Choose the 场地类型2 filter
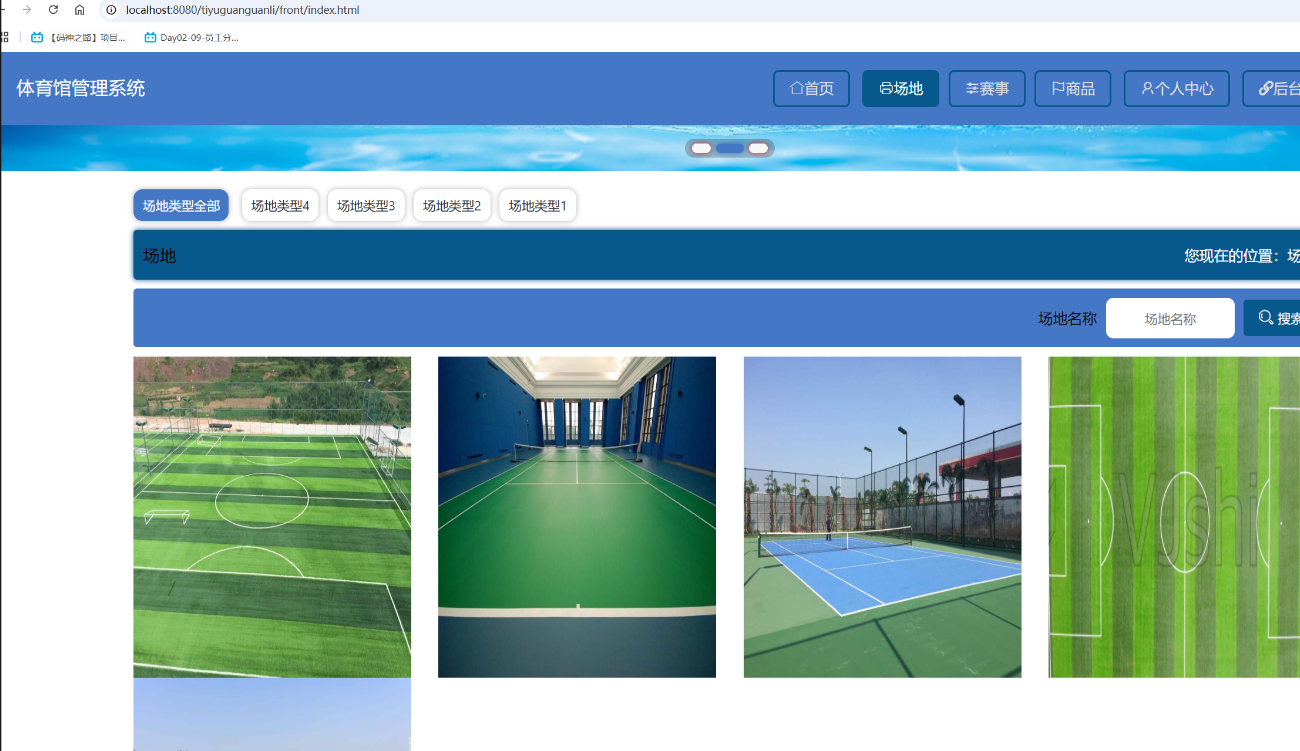This screenshot has width=1300, height=751. click(x=452, y=206)
